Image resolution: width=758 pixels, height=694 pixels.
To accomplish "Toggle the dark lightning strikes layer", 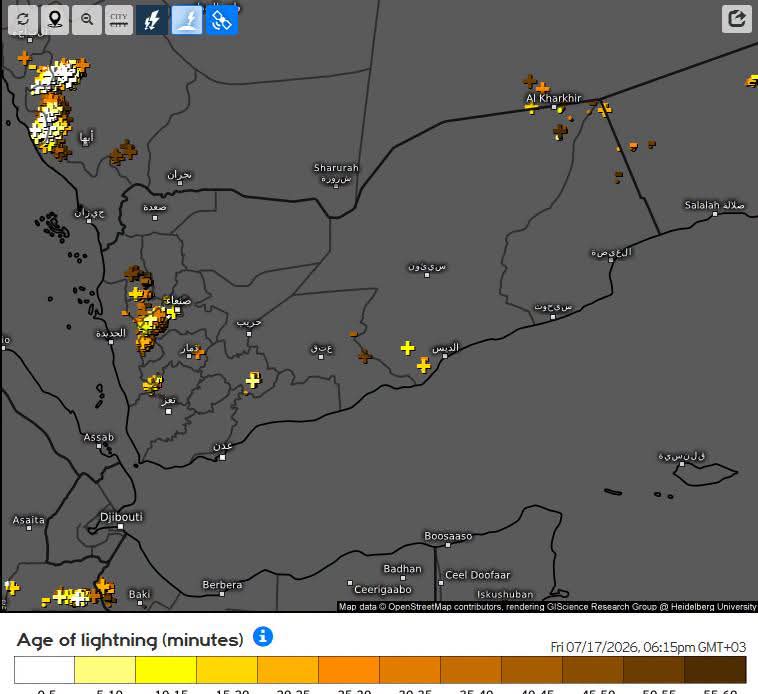I will (x=152, y=20).
